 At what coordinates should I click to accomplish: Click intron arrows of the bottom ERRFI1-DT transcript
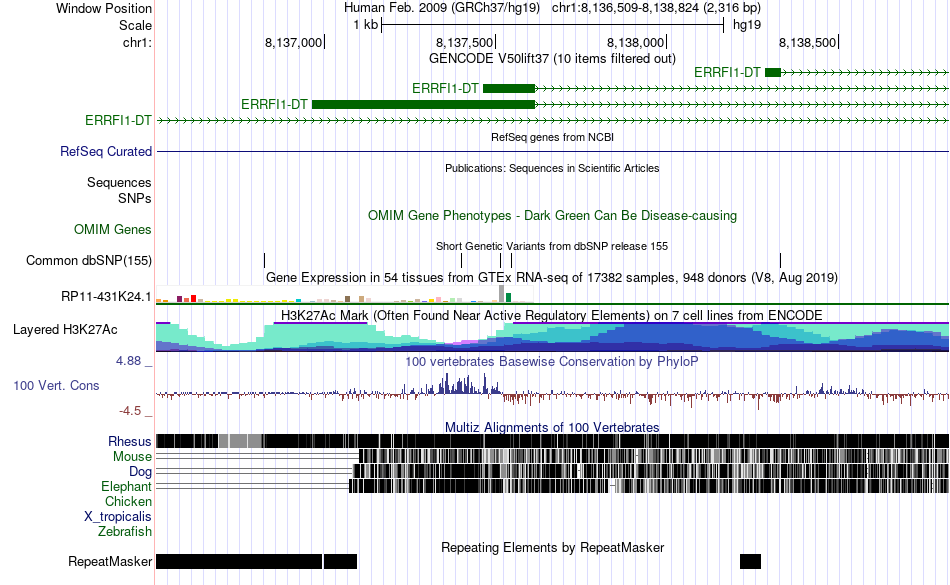553,121
